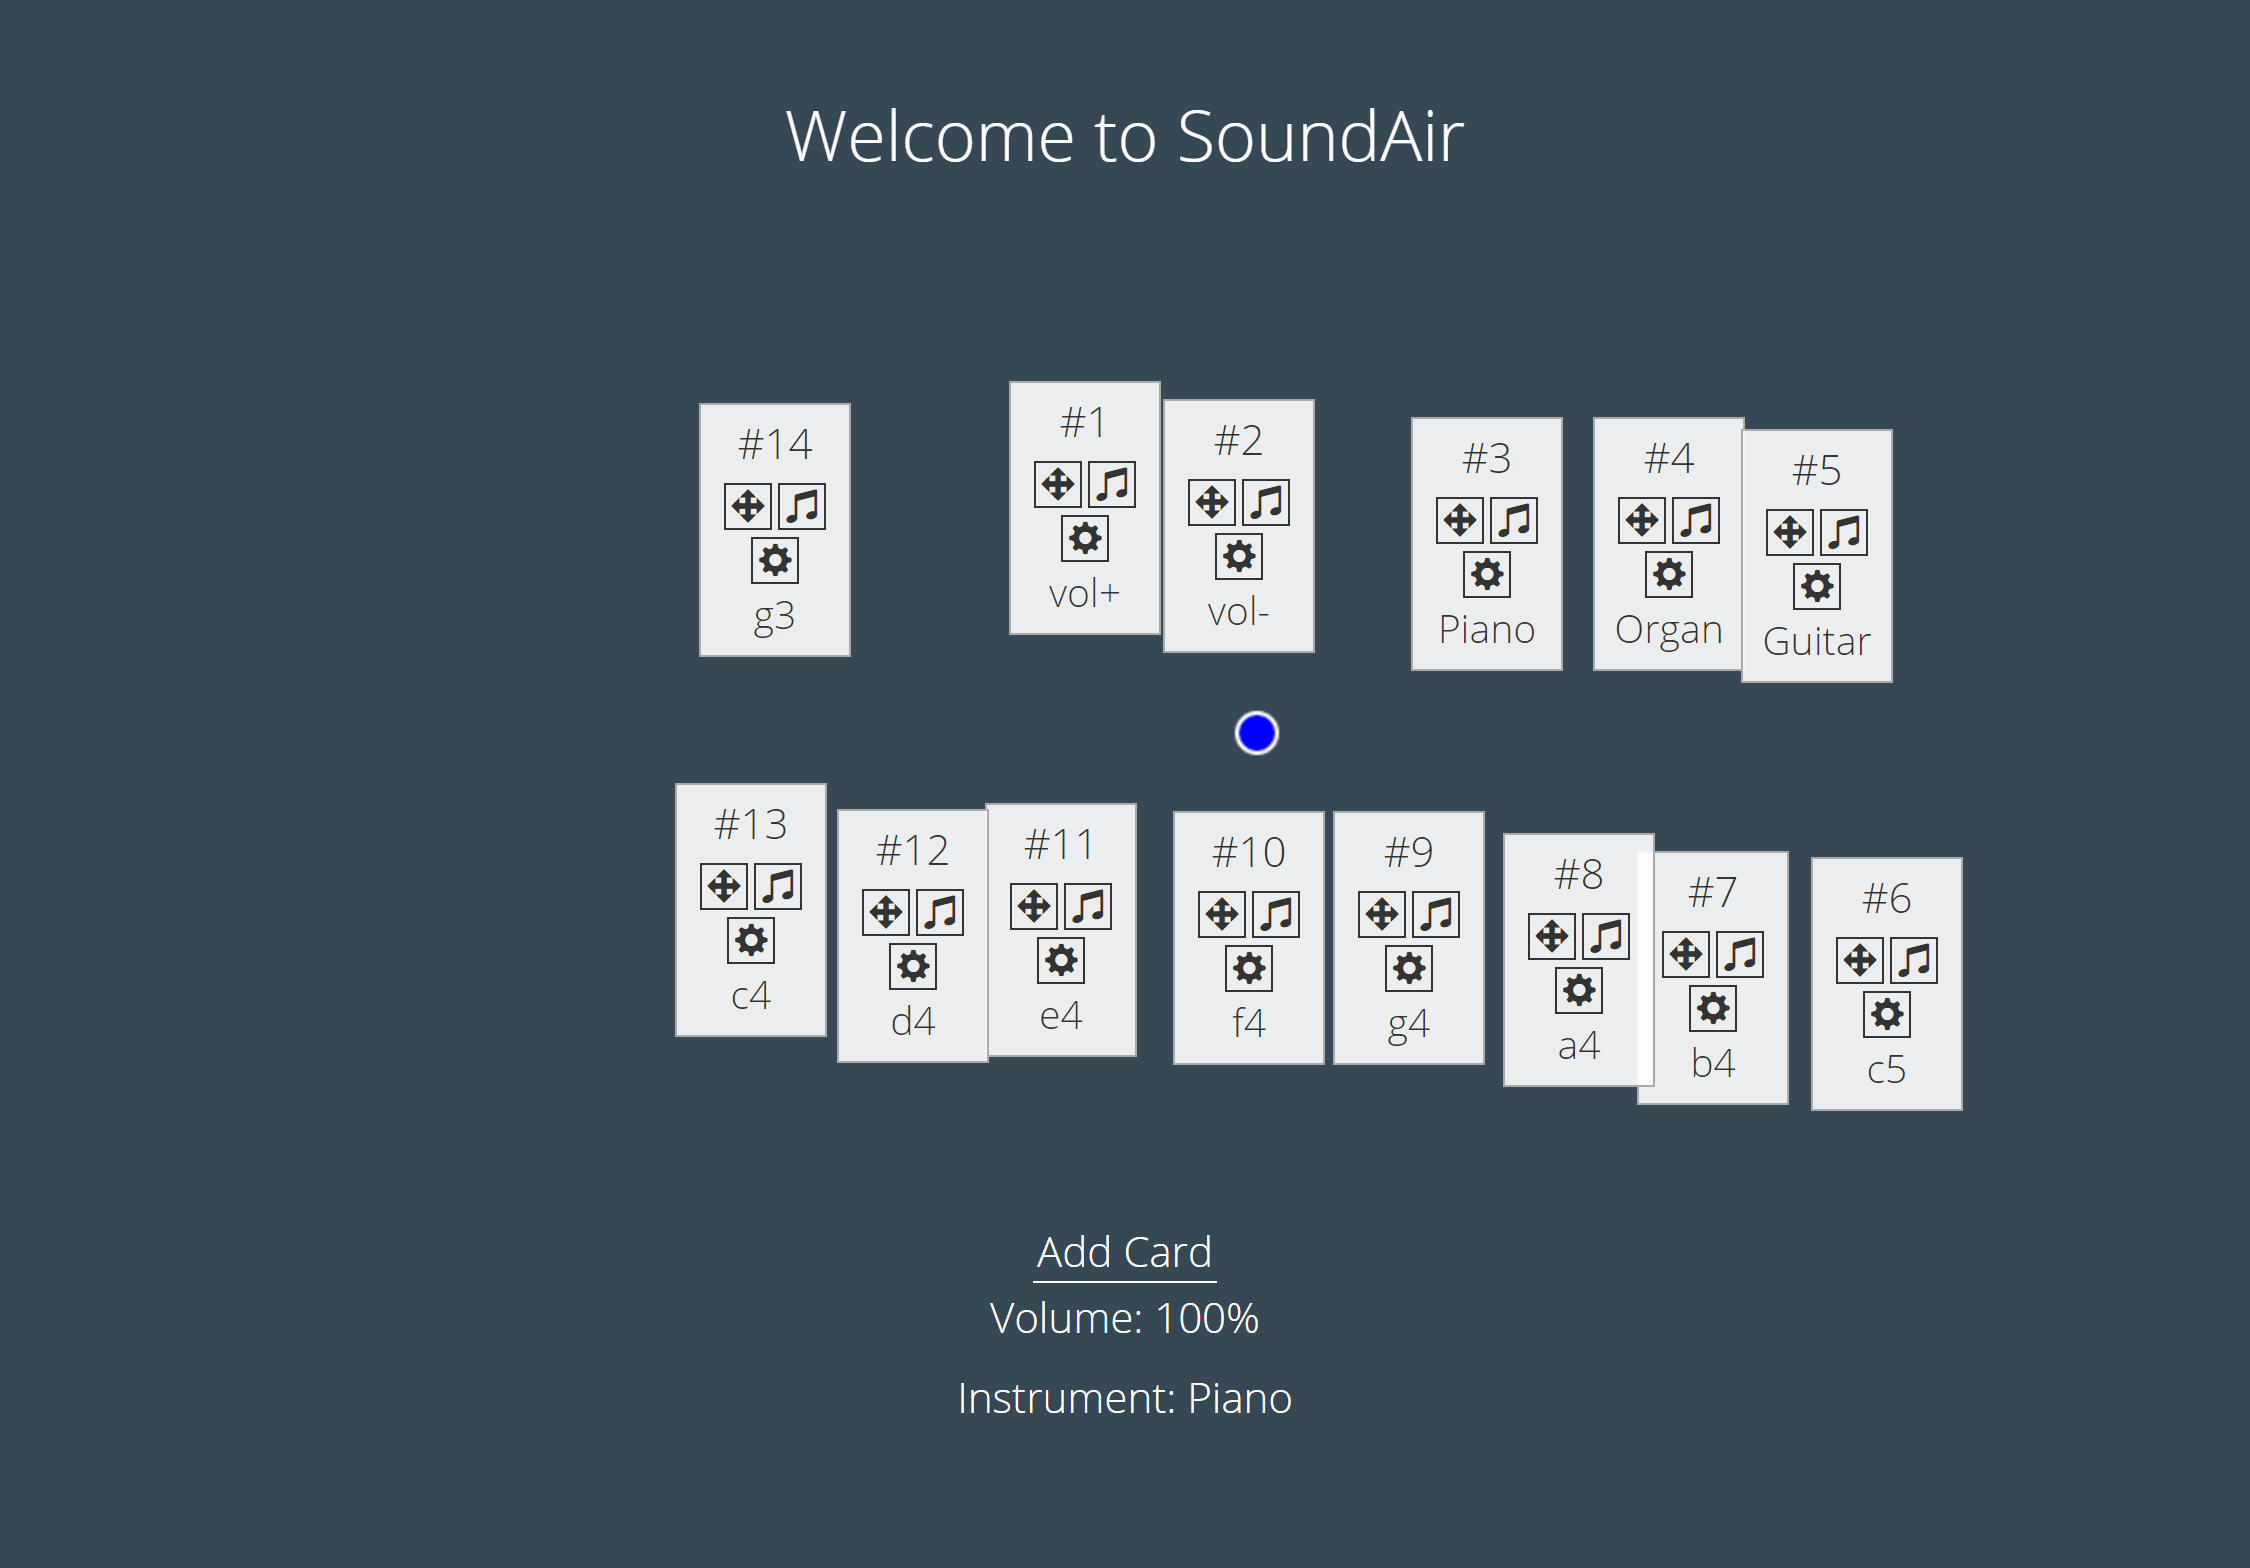This screenshot has height=1568, width=2250.
Task: Open the gear icon on card #12 d4
Action: pos(913,966)
